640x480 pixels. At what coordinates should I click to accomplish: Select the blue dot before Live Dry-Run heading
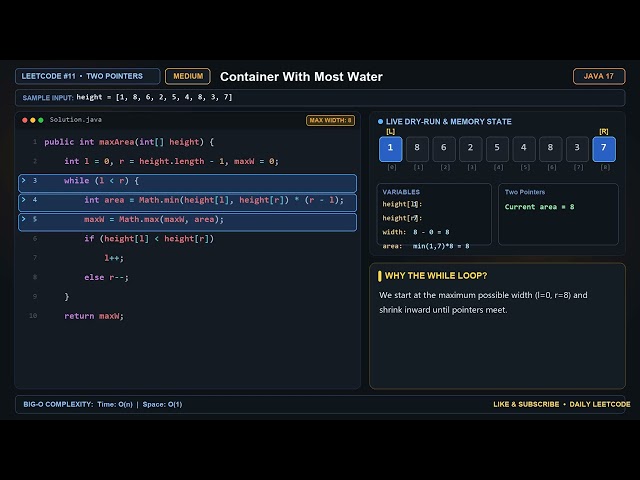[380, 122]
